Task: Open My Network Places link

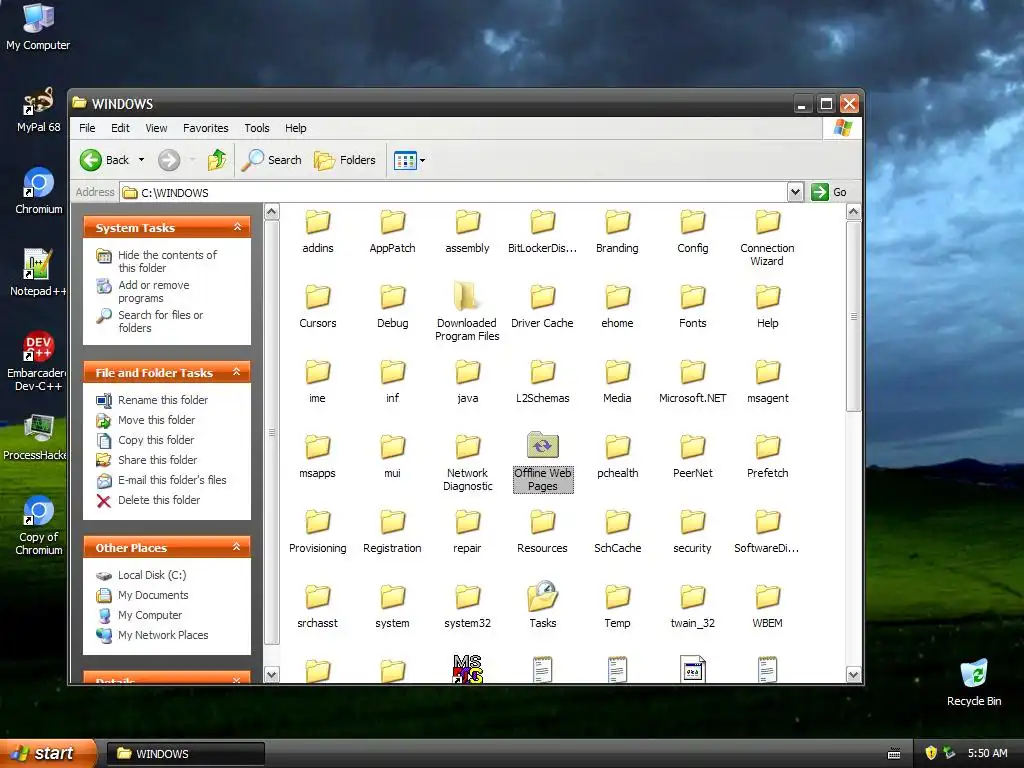Action: click(152, 635)
